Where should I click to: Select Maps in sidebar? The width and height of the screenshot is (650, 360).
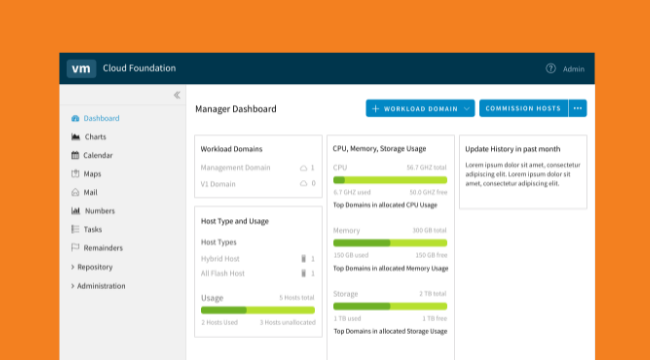92,174
